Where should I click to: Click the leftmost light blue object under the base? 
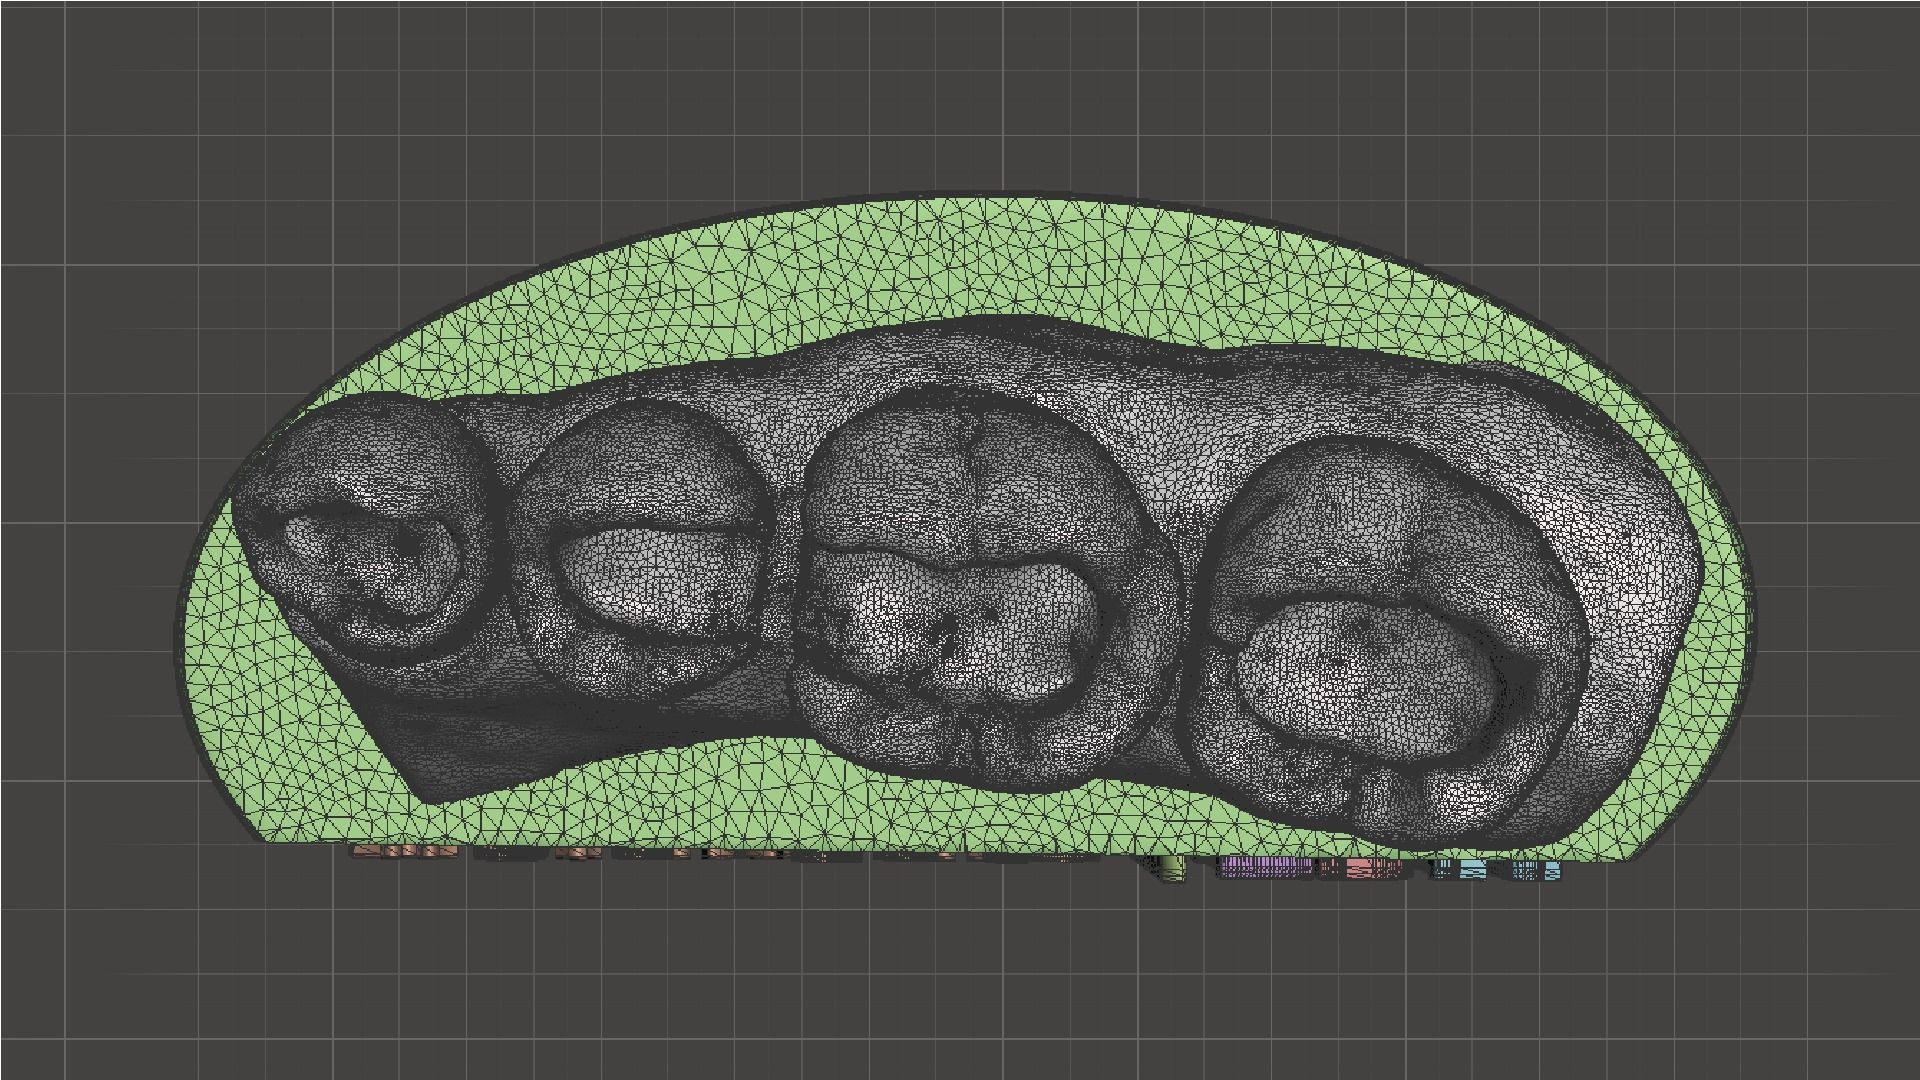tap(1471, 870)
